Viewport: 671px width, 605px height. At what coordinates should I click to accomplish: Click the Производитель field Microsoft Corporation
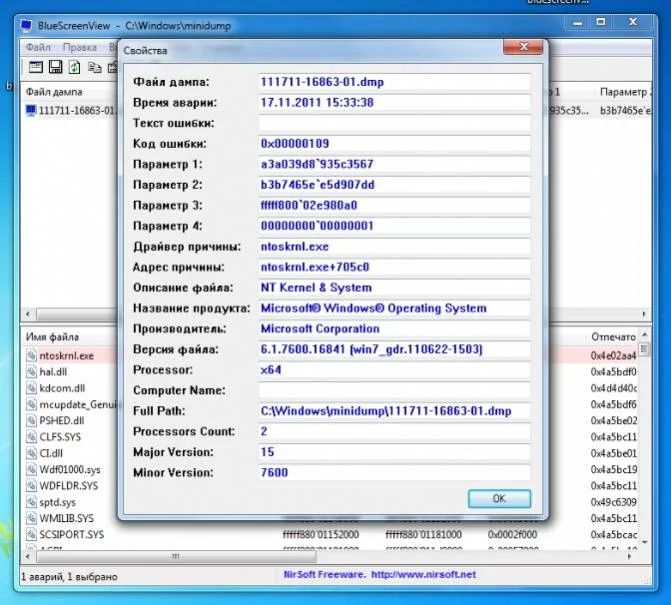click(x=395, y=329)
